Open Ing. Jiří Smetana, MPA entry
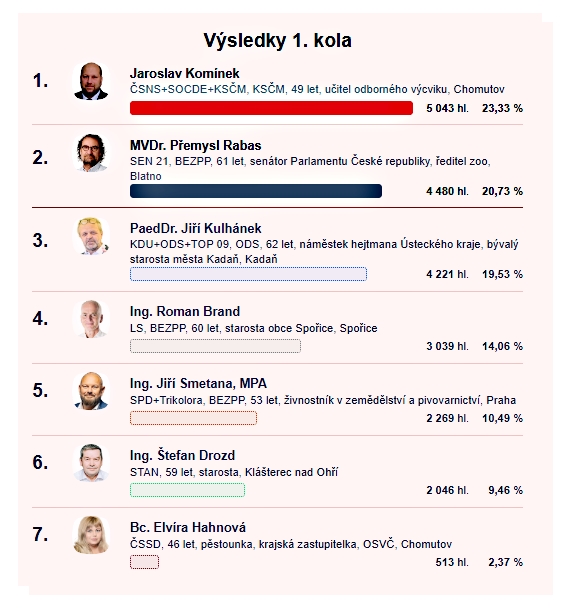This screenshot has width=565, height=610. (198, 384)
